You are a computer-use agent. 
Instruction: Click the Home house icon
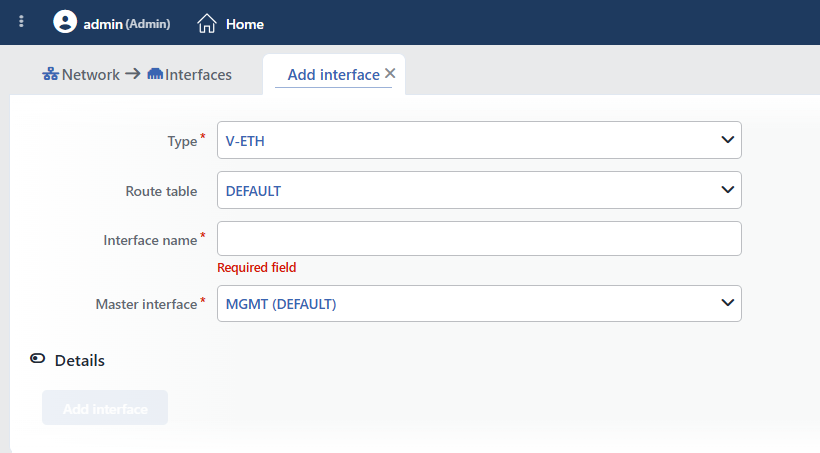point(207,24)
